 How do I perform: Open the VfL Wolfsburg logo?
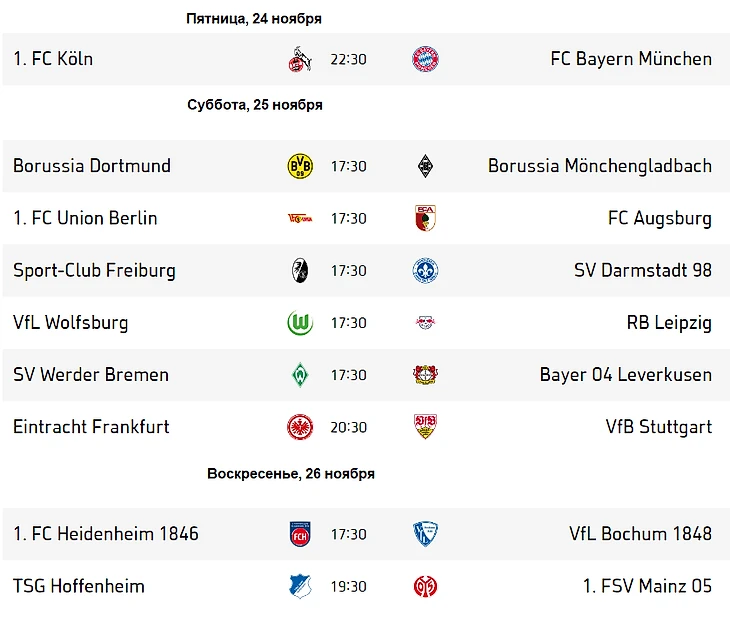[300, 323]
